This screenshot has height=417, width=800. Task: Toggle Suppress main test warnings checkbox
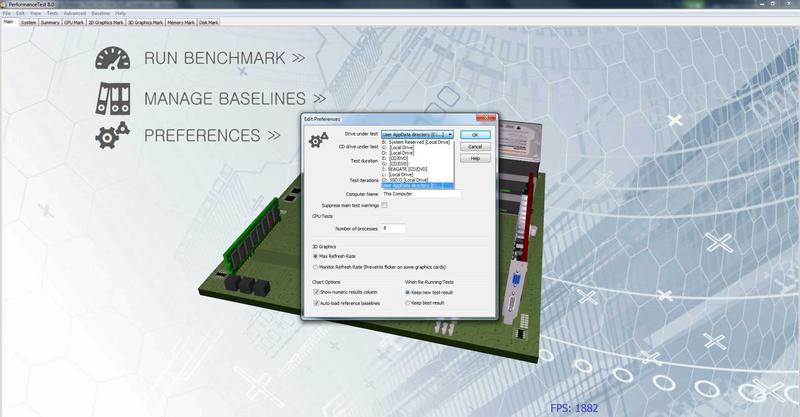click(384, 205)
